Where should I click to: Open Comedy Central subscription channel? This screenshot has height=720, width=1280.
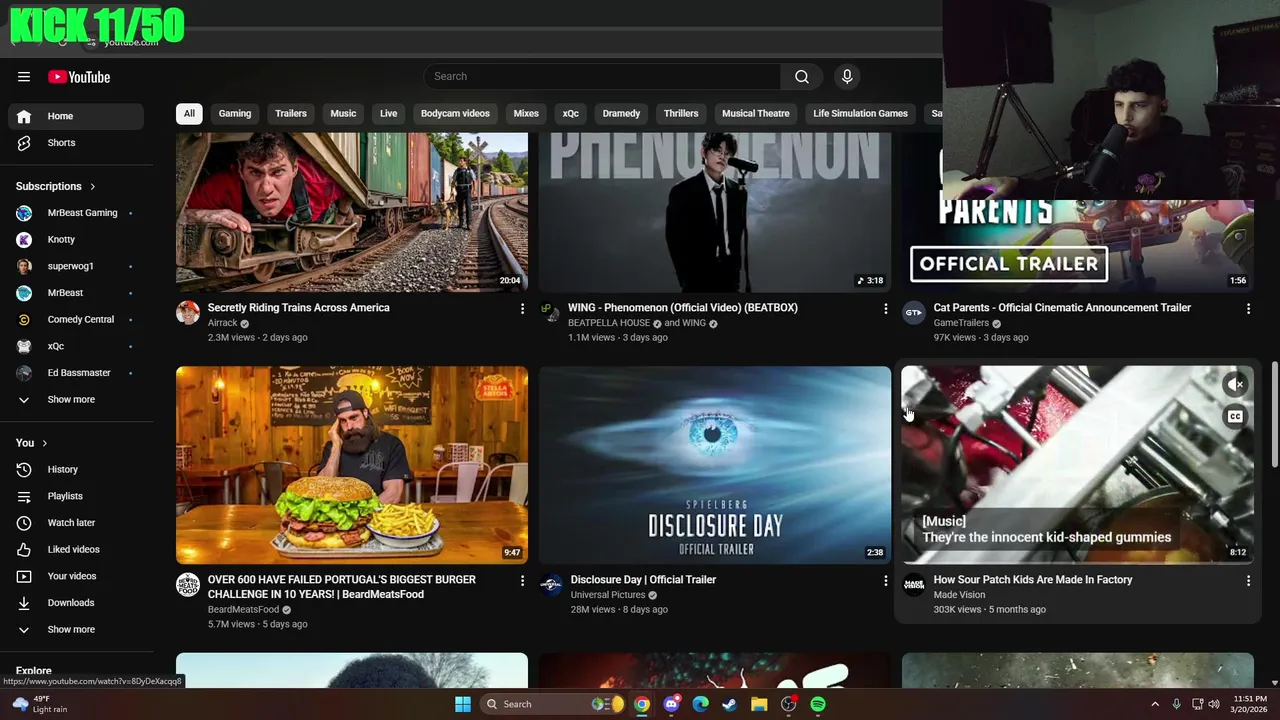point(76,320)
